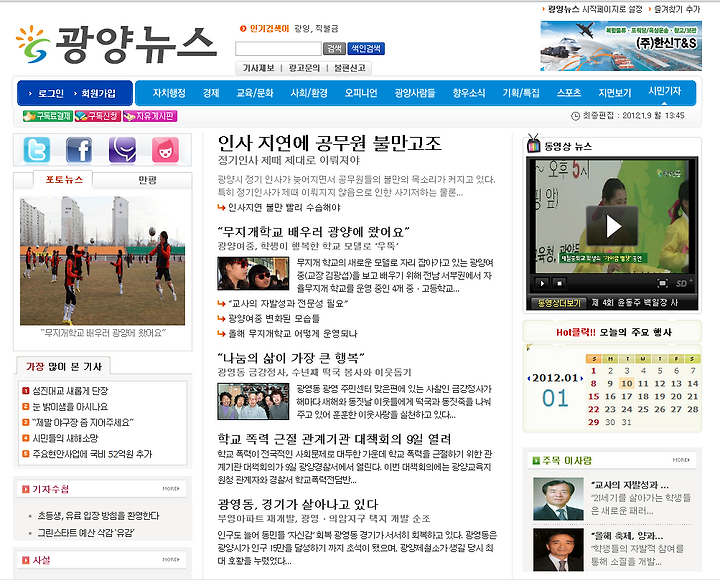Open related link 광양여중 변화된 모습들
This screenshot has width=720, height=580.
274,318
